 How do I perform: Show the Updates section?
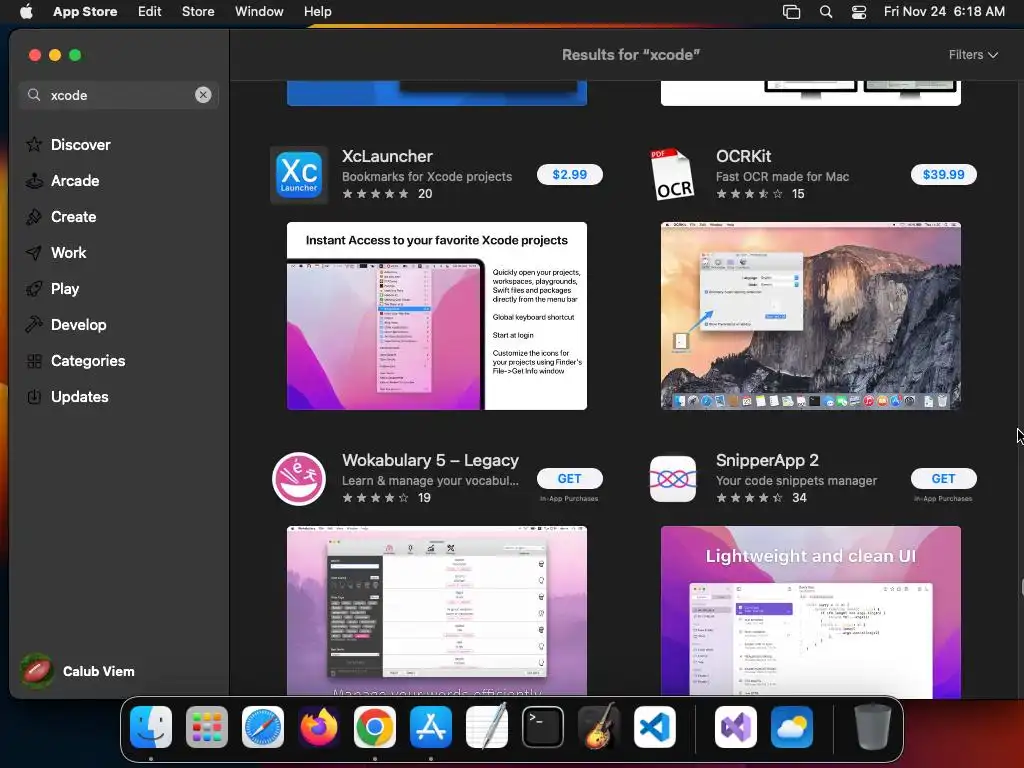click(120, 396)
